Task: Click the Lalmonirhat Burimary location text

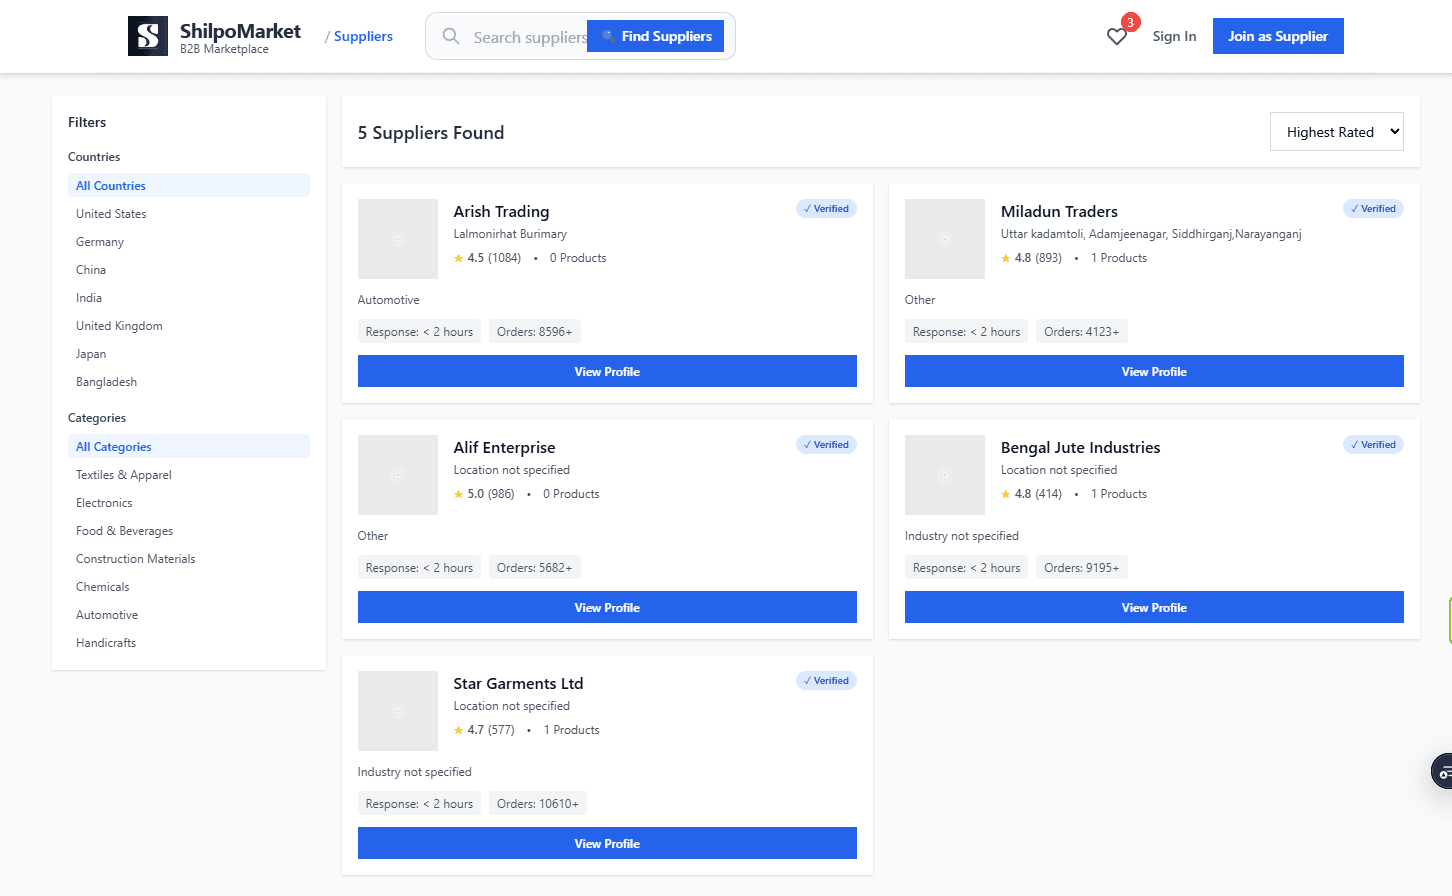Action: tap(510, 233)
